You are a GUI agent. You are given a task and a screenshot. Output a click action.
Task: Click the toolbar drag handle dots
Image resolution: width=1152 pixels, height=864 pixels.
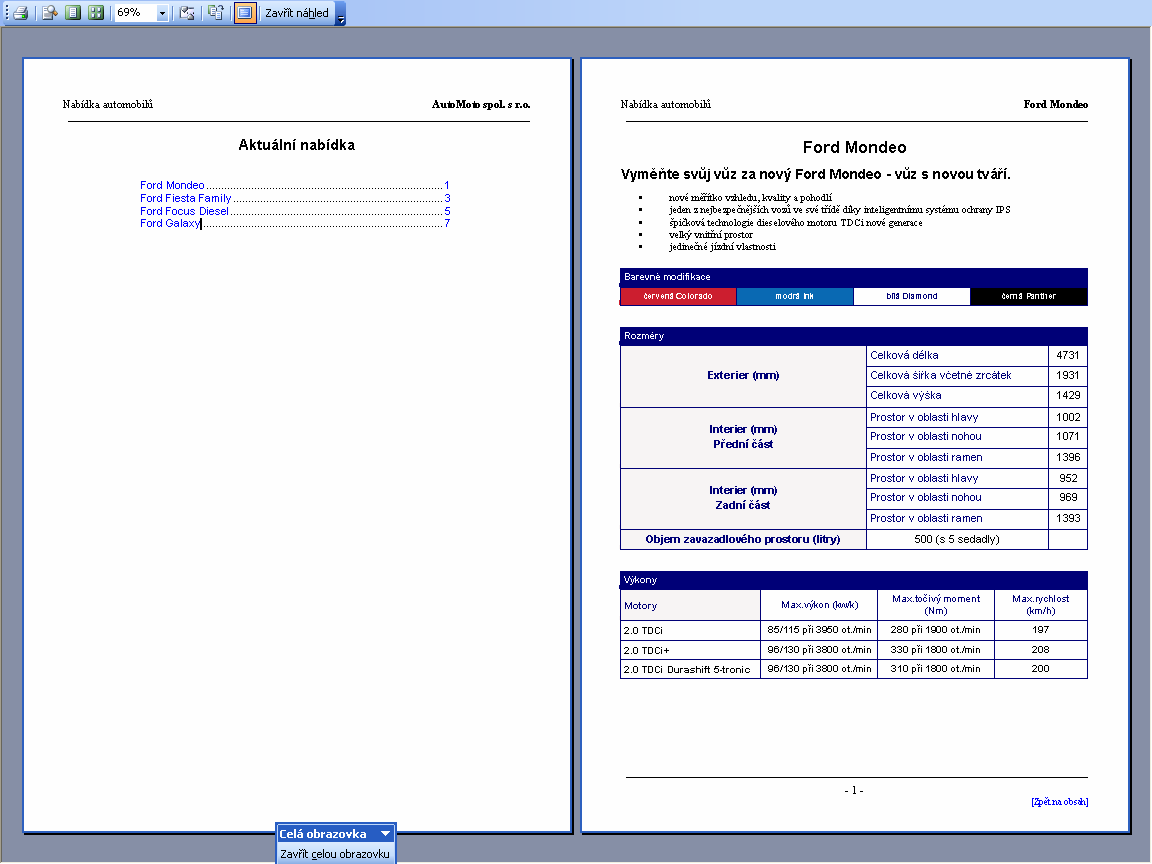click(7, 12)
